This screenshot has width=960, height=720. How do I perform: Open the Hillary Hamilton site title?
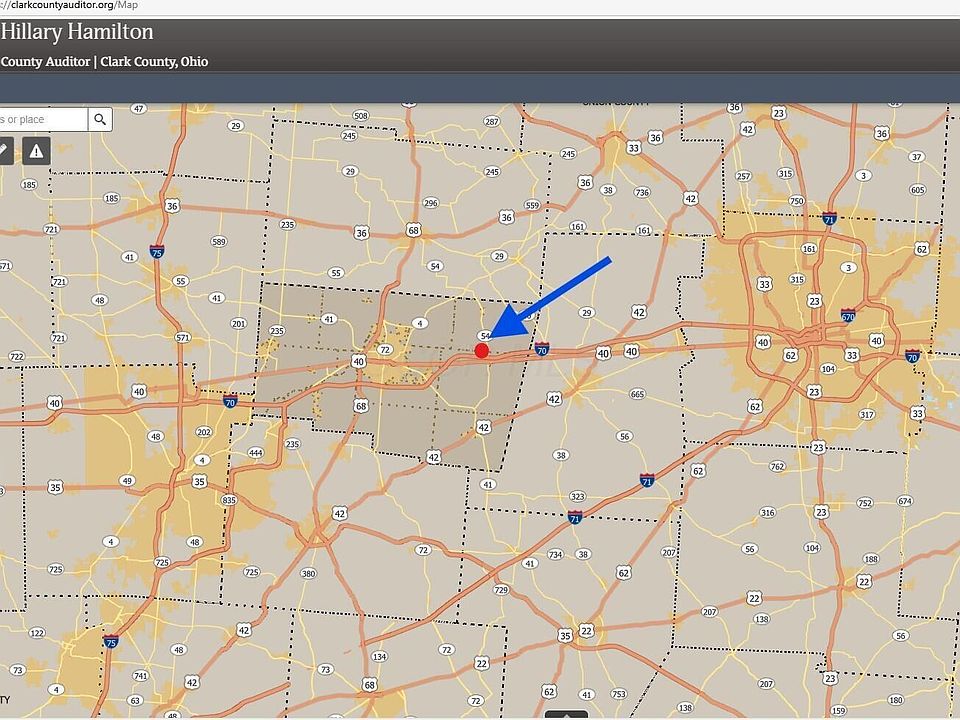77,32
